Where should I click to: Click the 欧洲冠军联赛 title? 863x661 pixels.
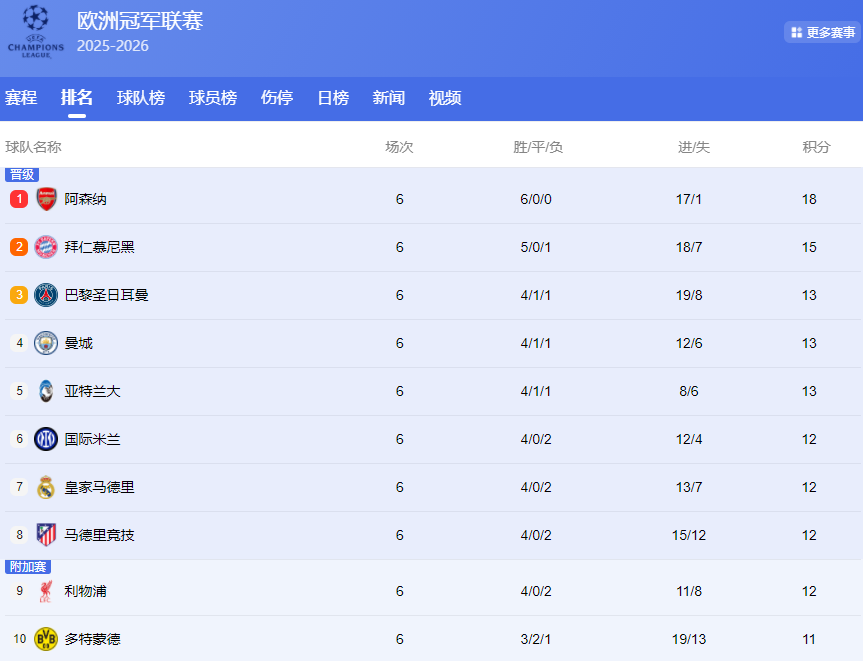tap(140, 21)
